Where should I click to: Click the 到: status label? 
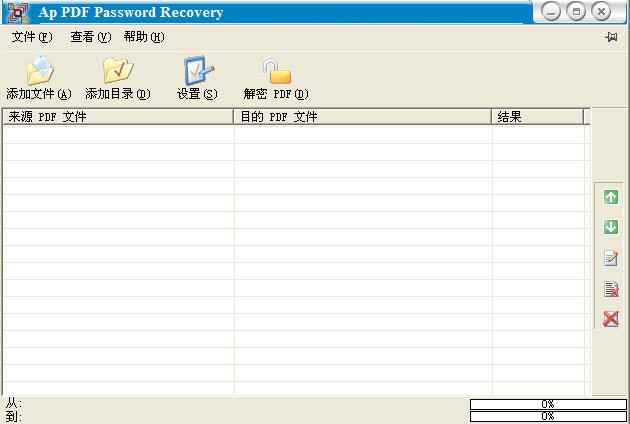[x=14, y=416]
